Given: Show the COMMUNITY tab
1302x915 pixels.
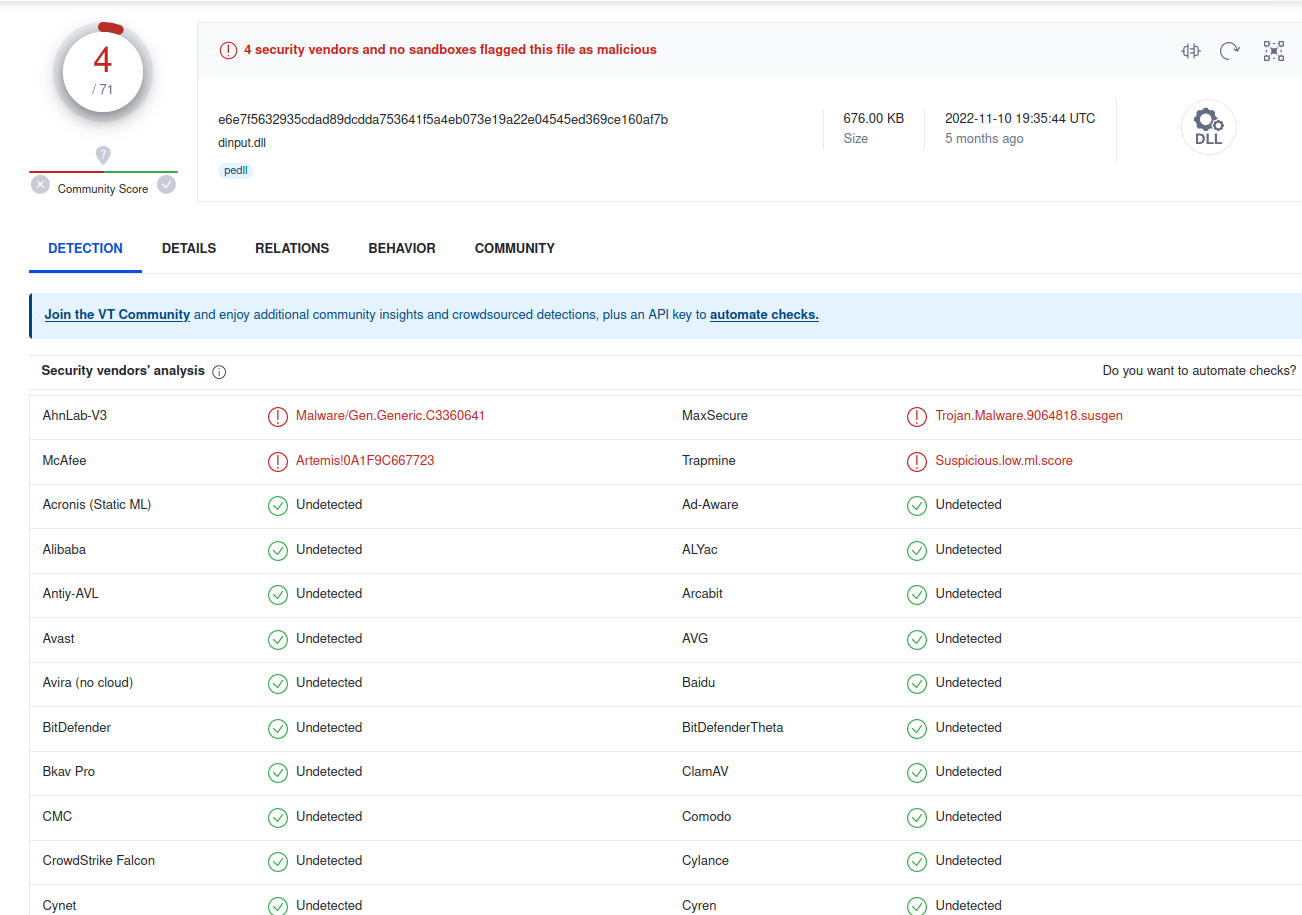Looking at the screenshot, I should 515,248.
